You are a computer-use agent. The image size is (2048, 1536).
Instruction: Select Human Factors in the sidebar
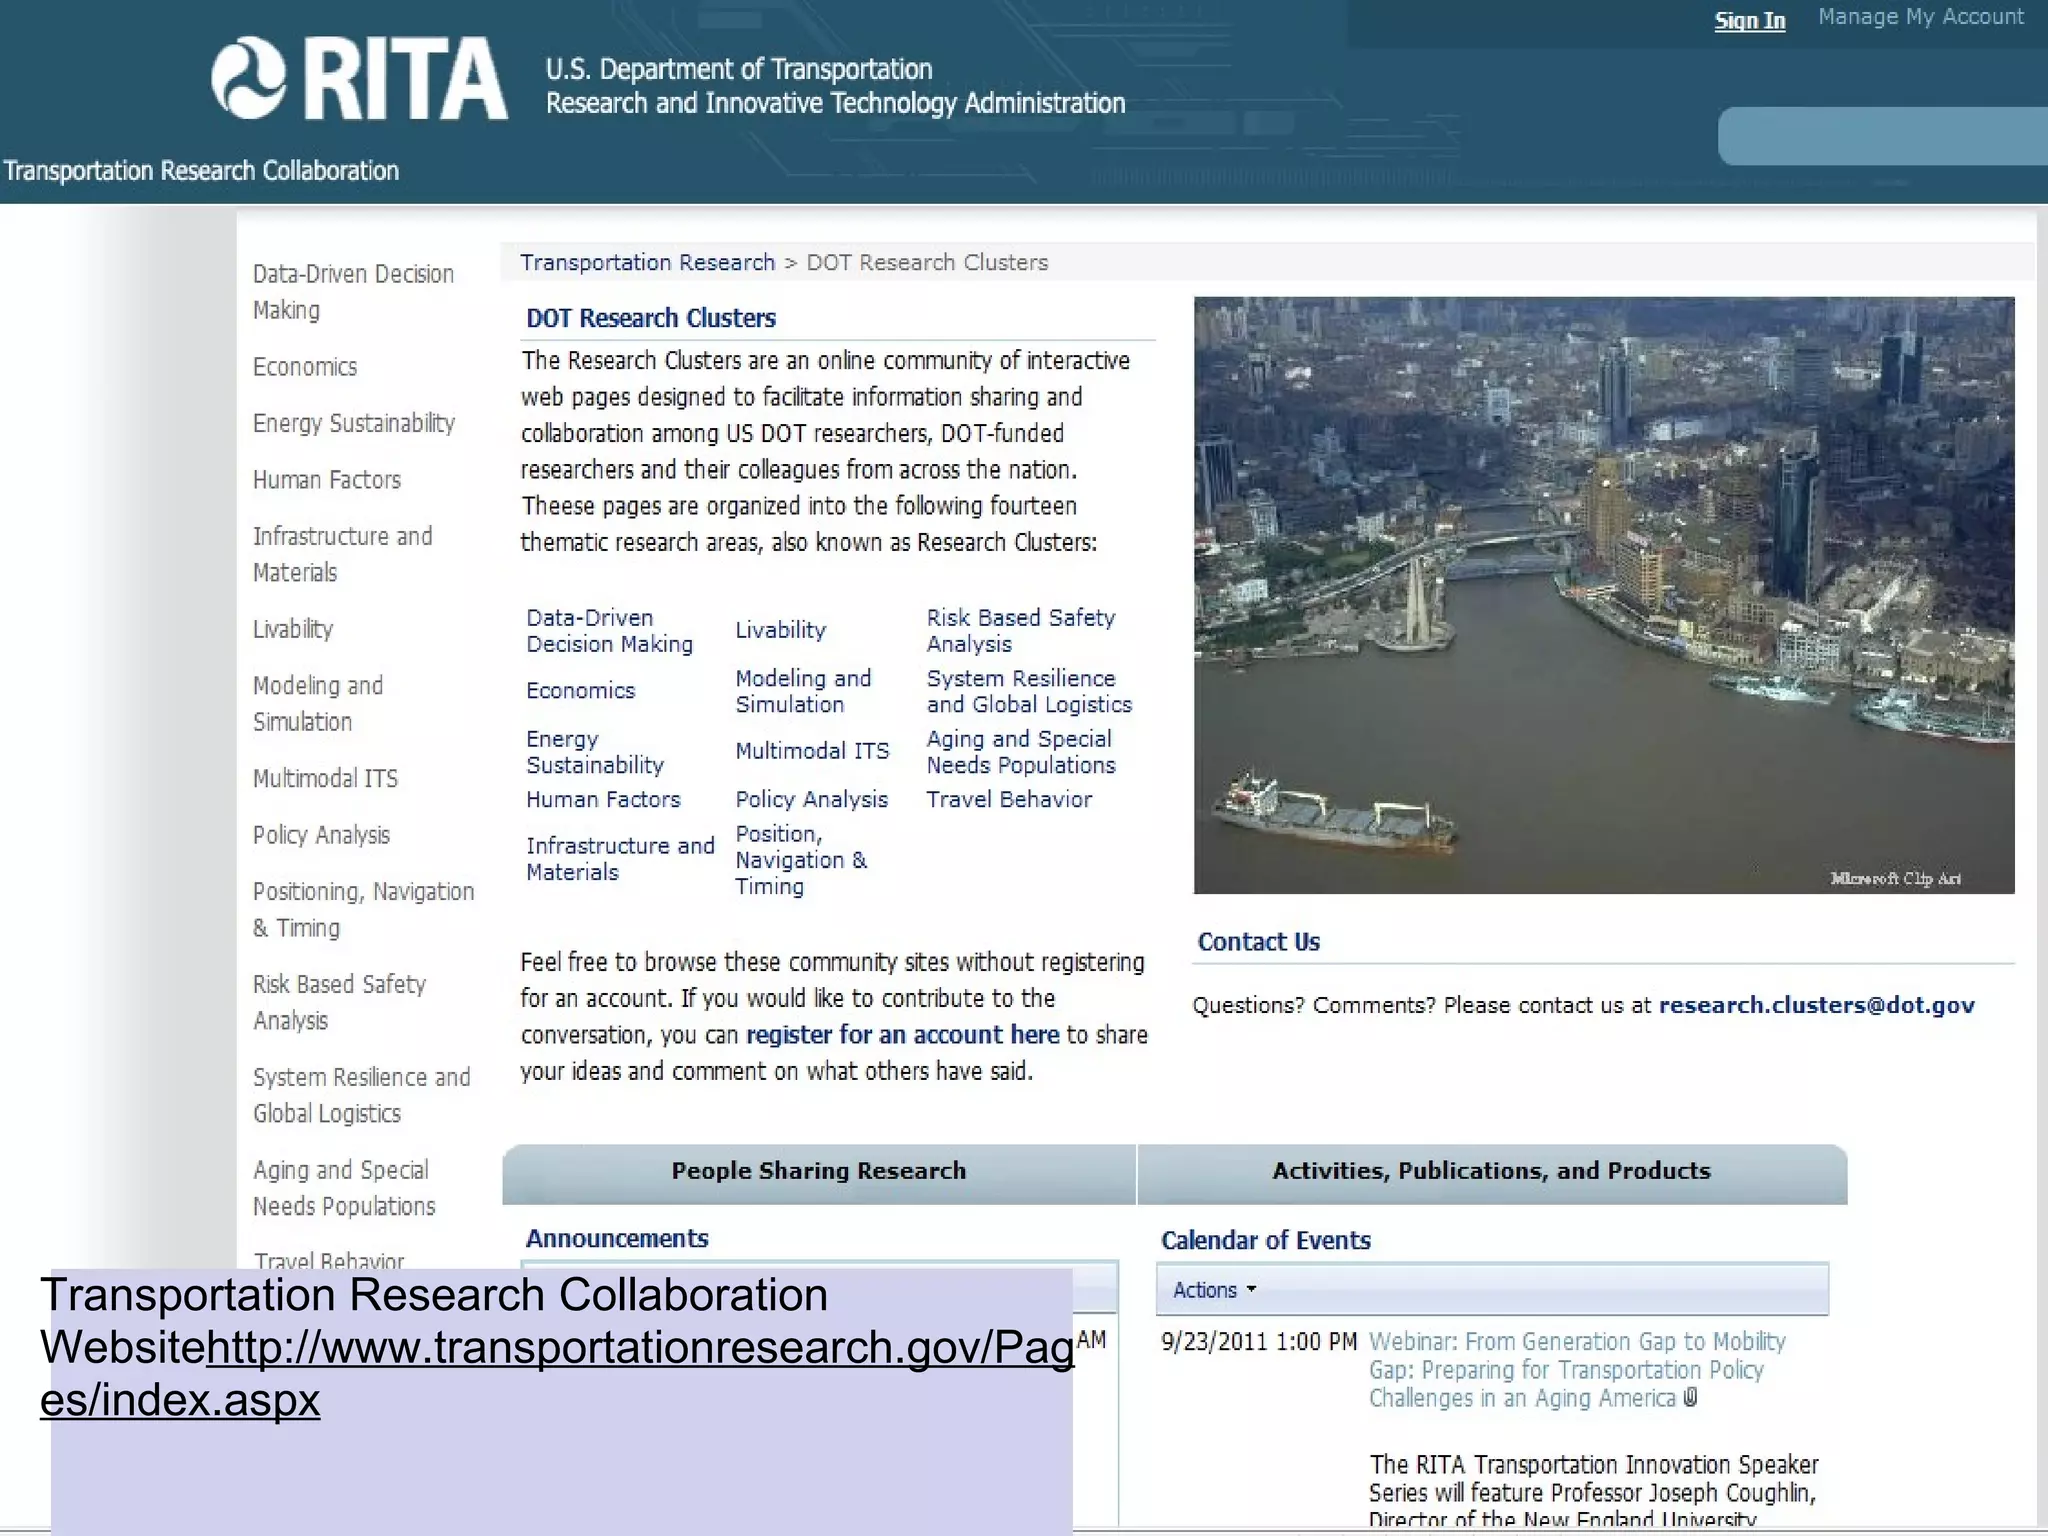327,480
